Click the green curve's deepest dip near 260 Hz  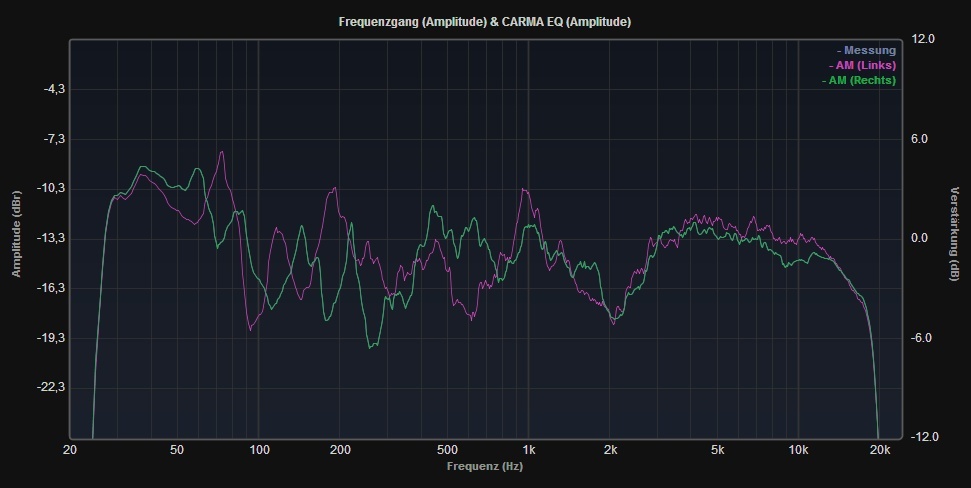(x=372, y=347)
